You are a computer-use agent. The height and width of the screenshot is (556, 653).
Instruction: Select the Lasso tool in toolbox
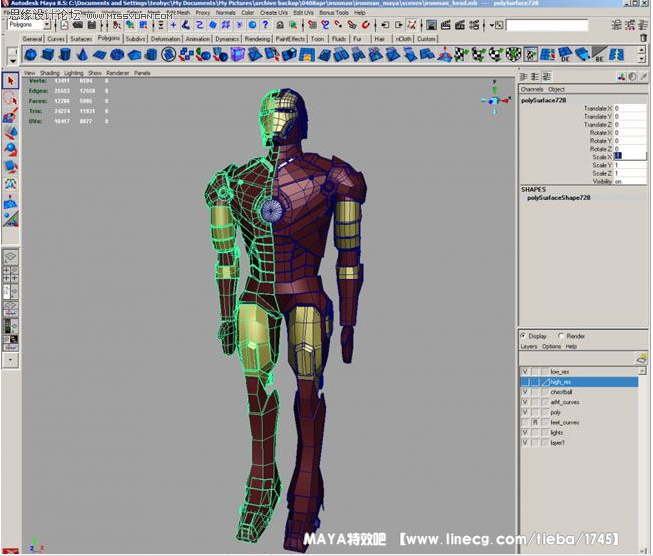click(10, 98)
